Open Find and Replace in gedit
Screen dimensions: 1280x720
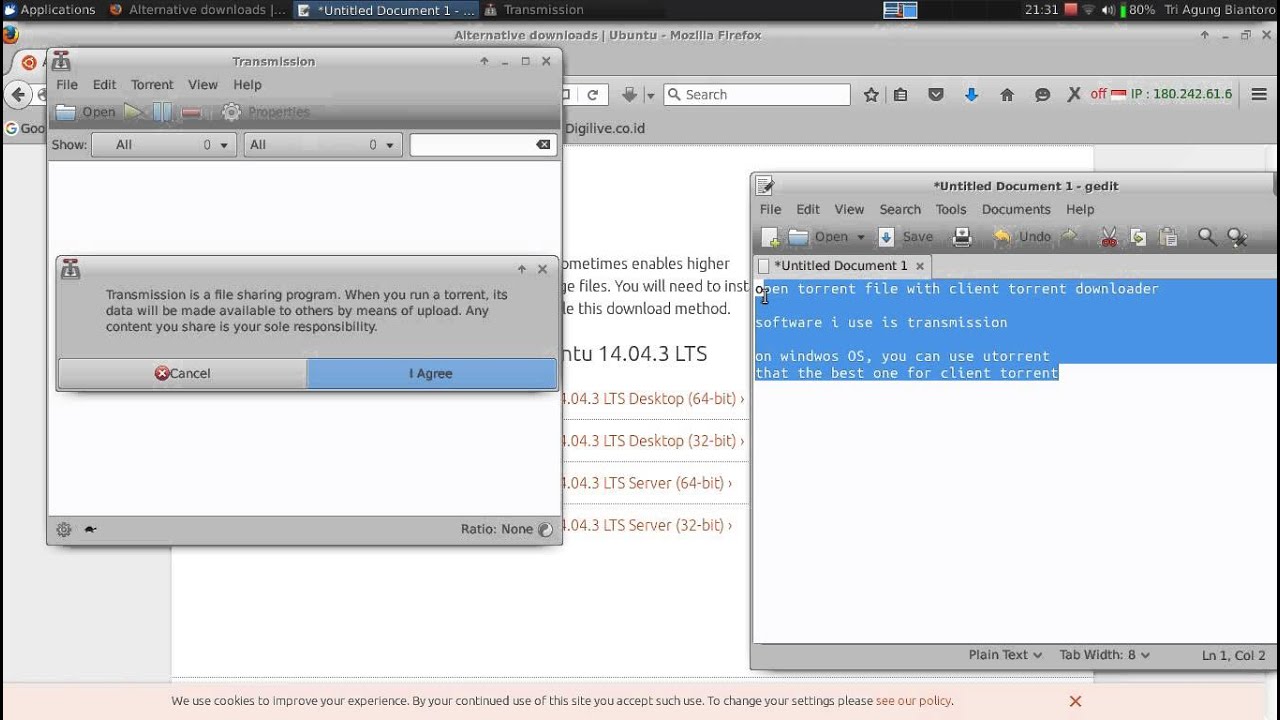[x=1237, y=237]
